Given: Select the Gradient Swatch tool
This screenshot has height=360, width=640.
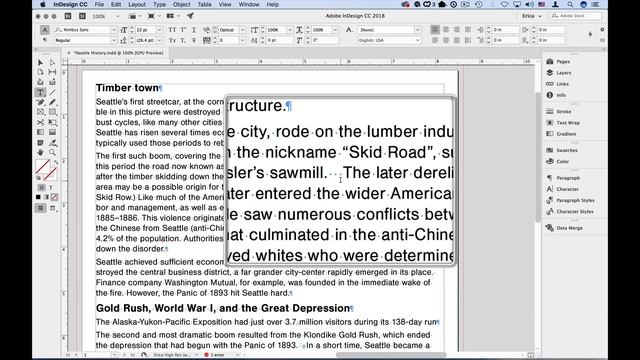Looking at the screenshot, I should [x=40, y=132].
